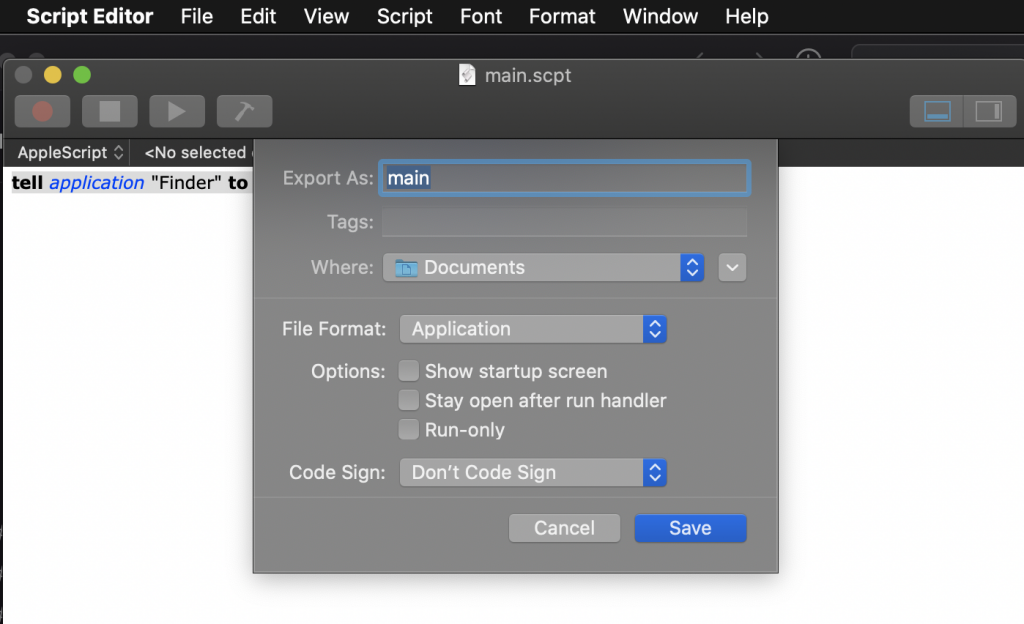Save the exported application
This screenshot has height=624, width=1024.
(x=690, y=528)
